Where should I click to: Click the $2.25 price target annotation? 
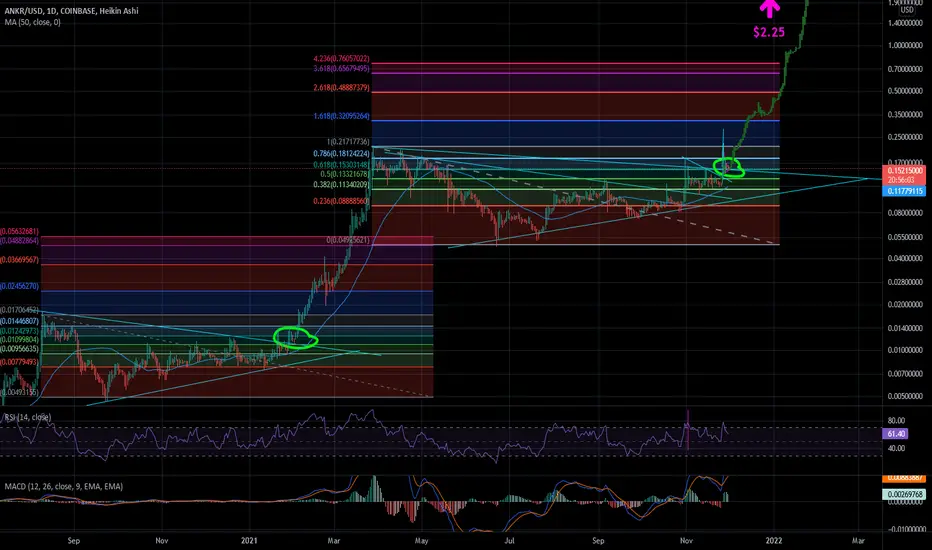click(x=769, y=32)
